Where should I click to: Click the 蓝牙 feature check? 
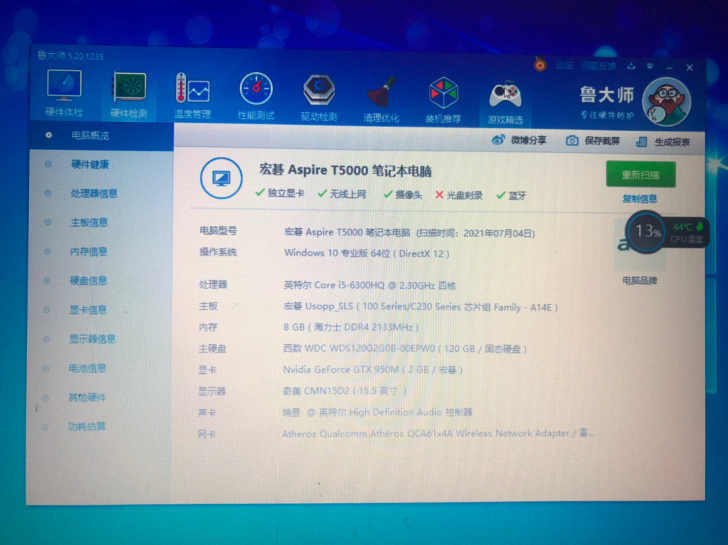tap(512, 196)
